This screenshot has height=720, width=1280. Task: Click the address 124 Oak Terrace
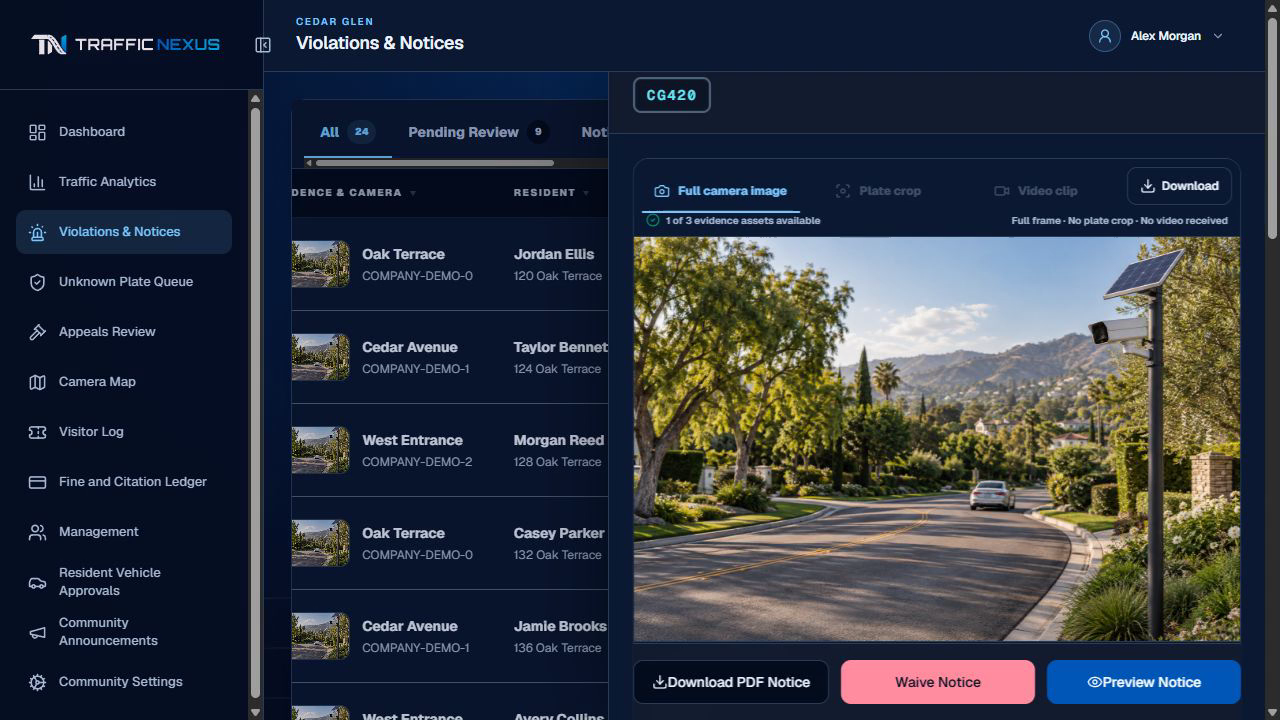557,369
